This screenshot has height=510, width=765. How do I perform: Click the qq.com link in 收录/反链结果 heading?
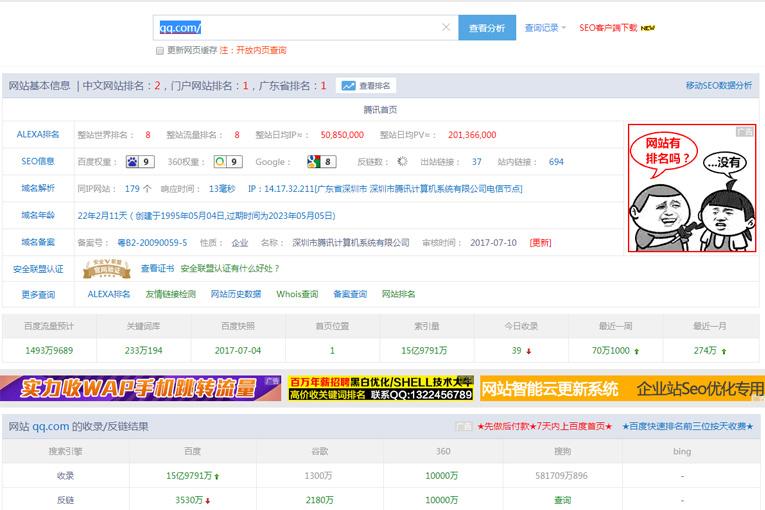[51, 427]
